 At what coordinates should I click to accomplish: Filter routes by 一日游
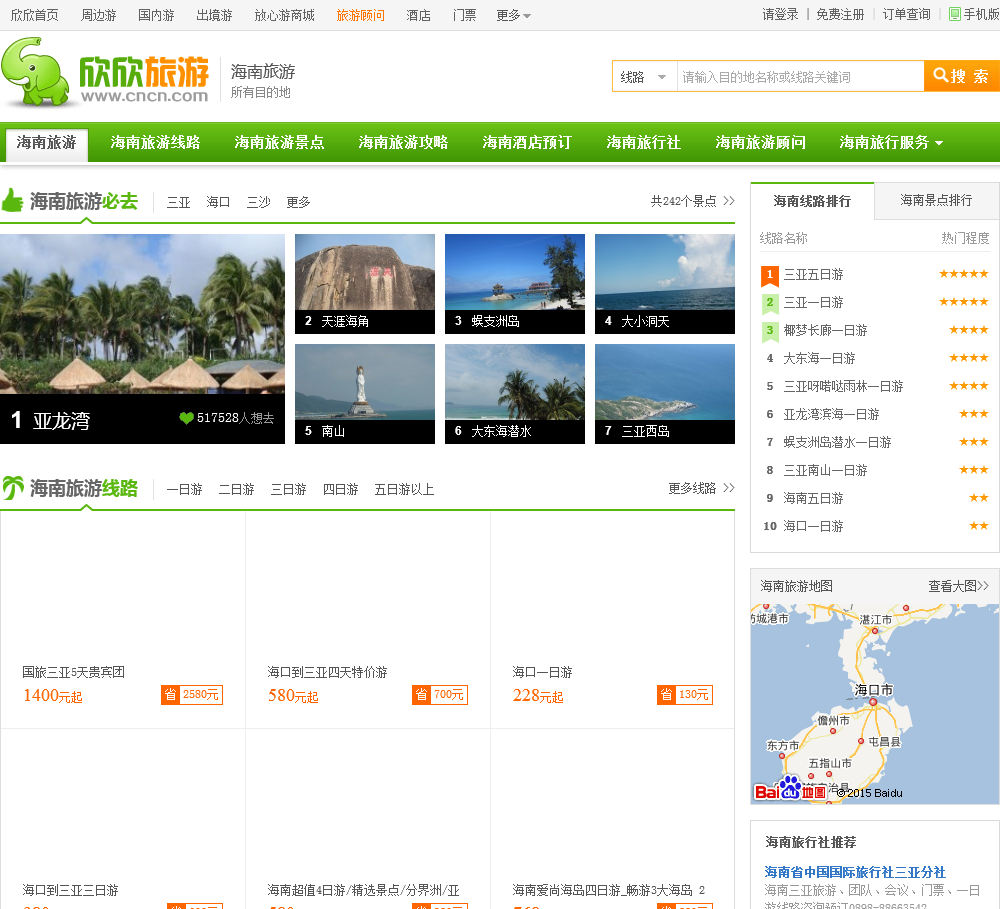[x=184, y=489]
